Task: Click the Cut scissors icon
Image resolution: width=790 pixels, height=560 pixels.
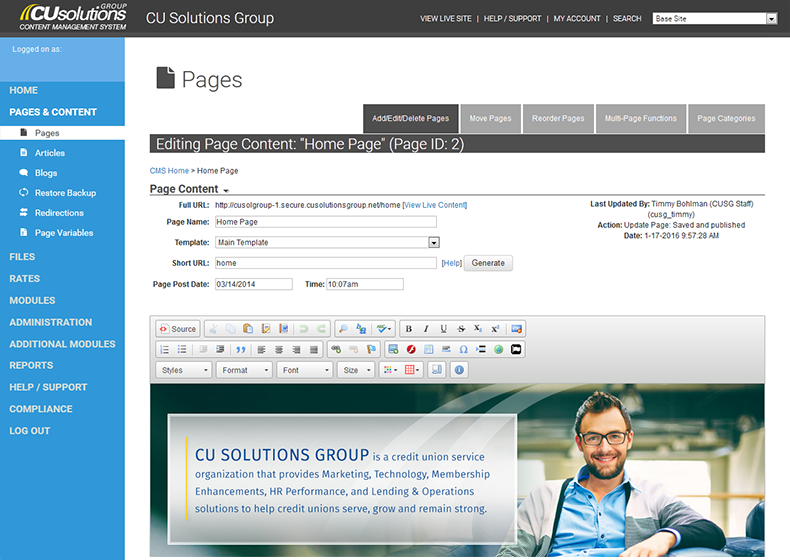Action: [213, 329]
